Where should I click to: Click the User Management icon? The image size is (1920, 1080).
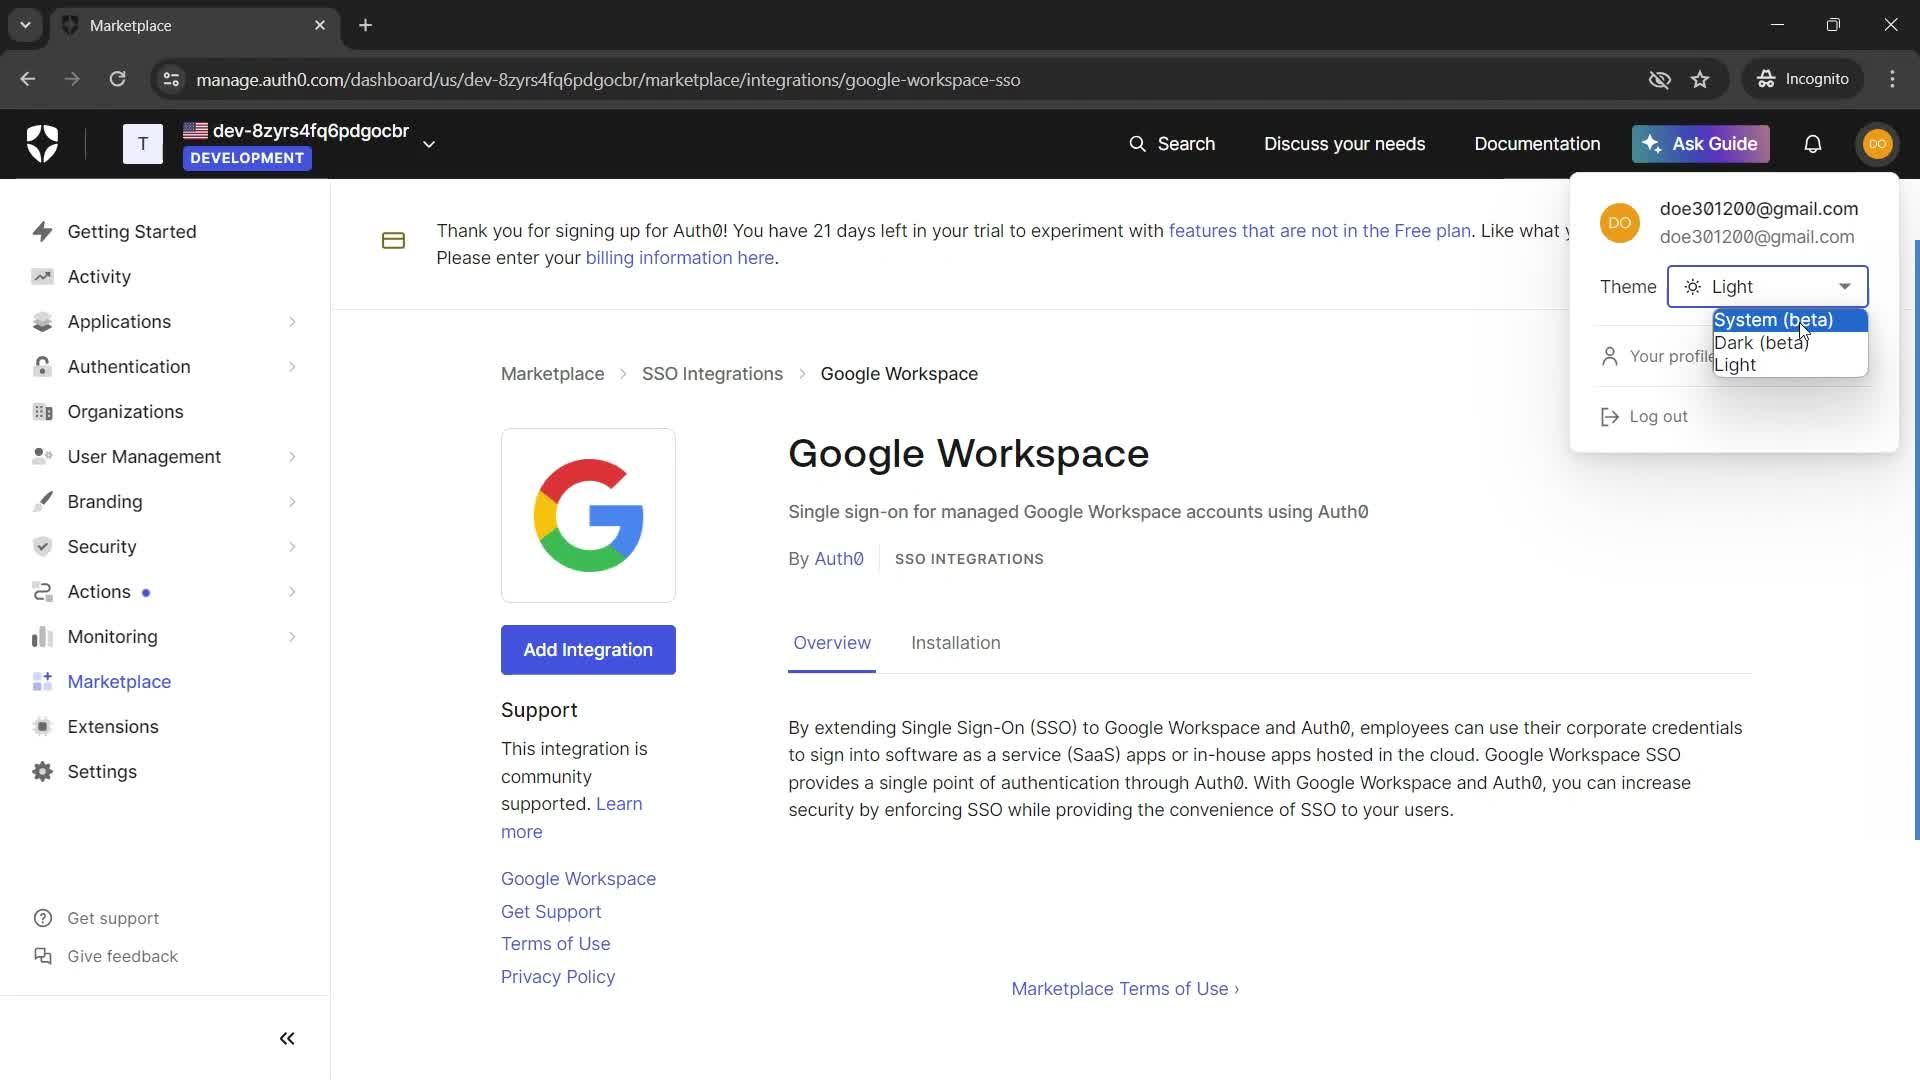(42, 456)
